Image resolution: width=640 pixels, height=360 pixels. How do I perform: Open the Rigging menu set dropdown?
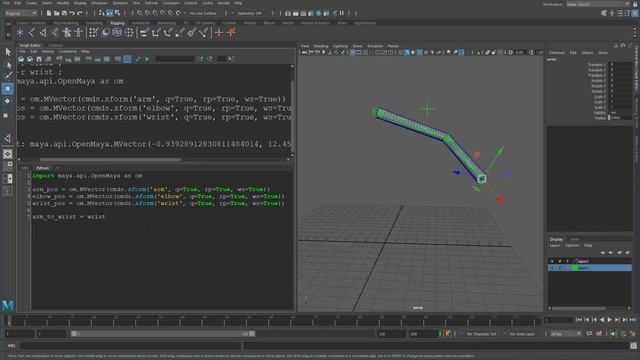[21, 13]
